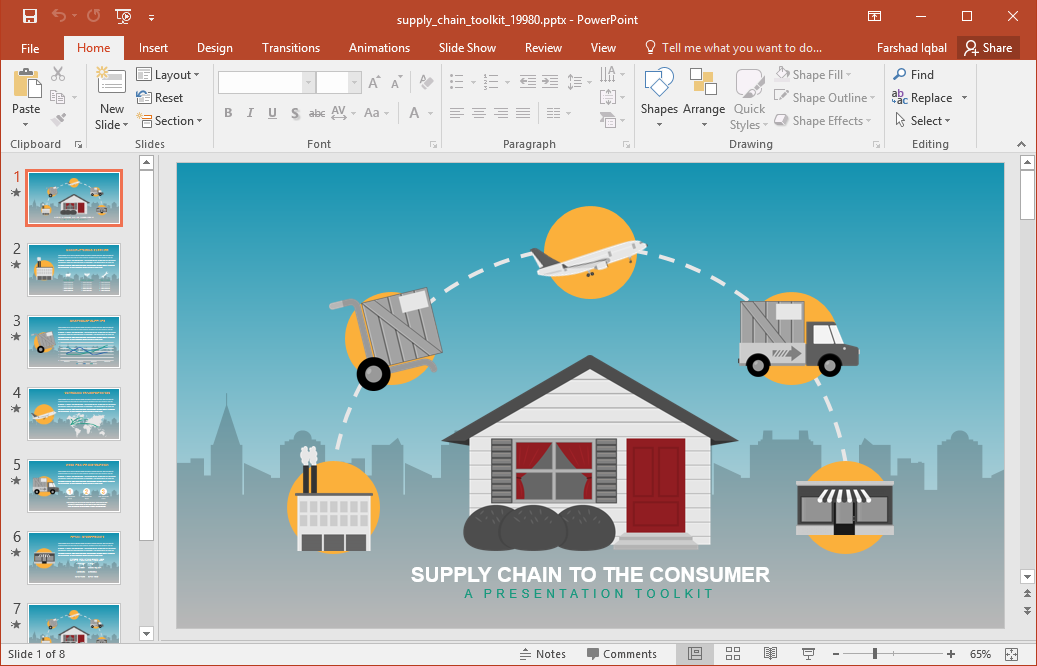
Task: Toggle Italic text formatting
Action: 250,113
